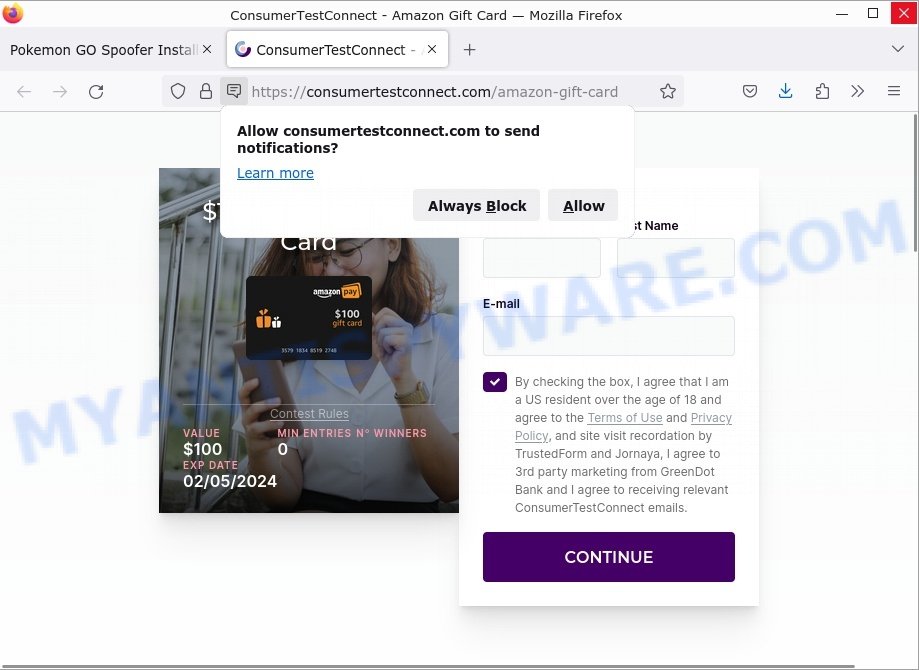Open a new tab with plus

pyautogui.click(x=469, y=50)
